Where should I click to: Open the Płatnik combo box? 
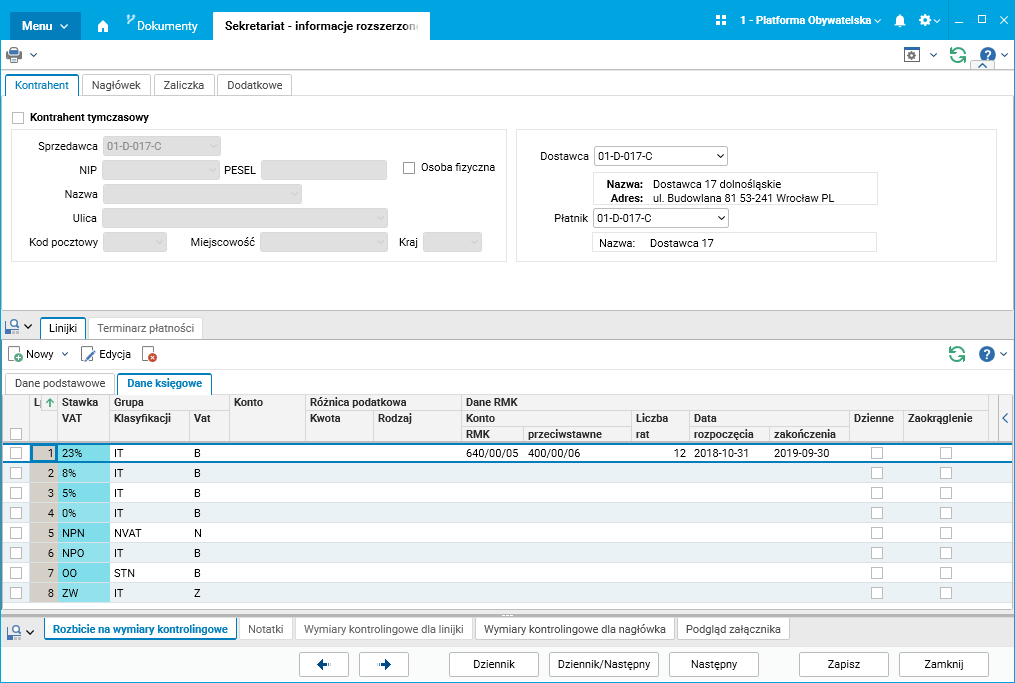[721, 218]
